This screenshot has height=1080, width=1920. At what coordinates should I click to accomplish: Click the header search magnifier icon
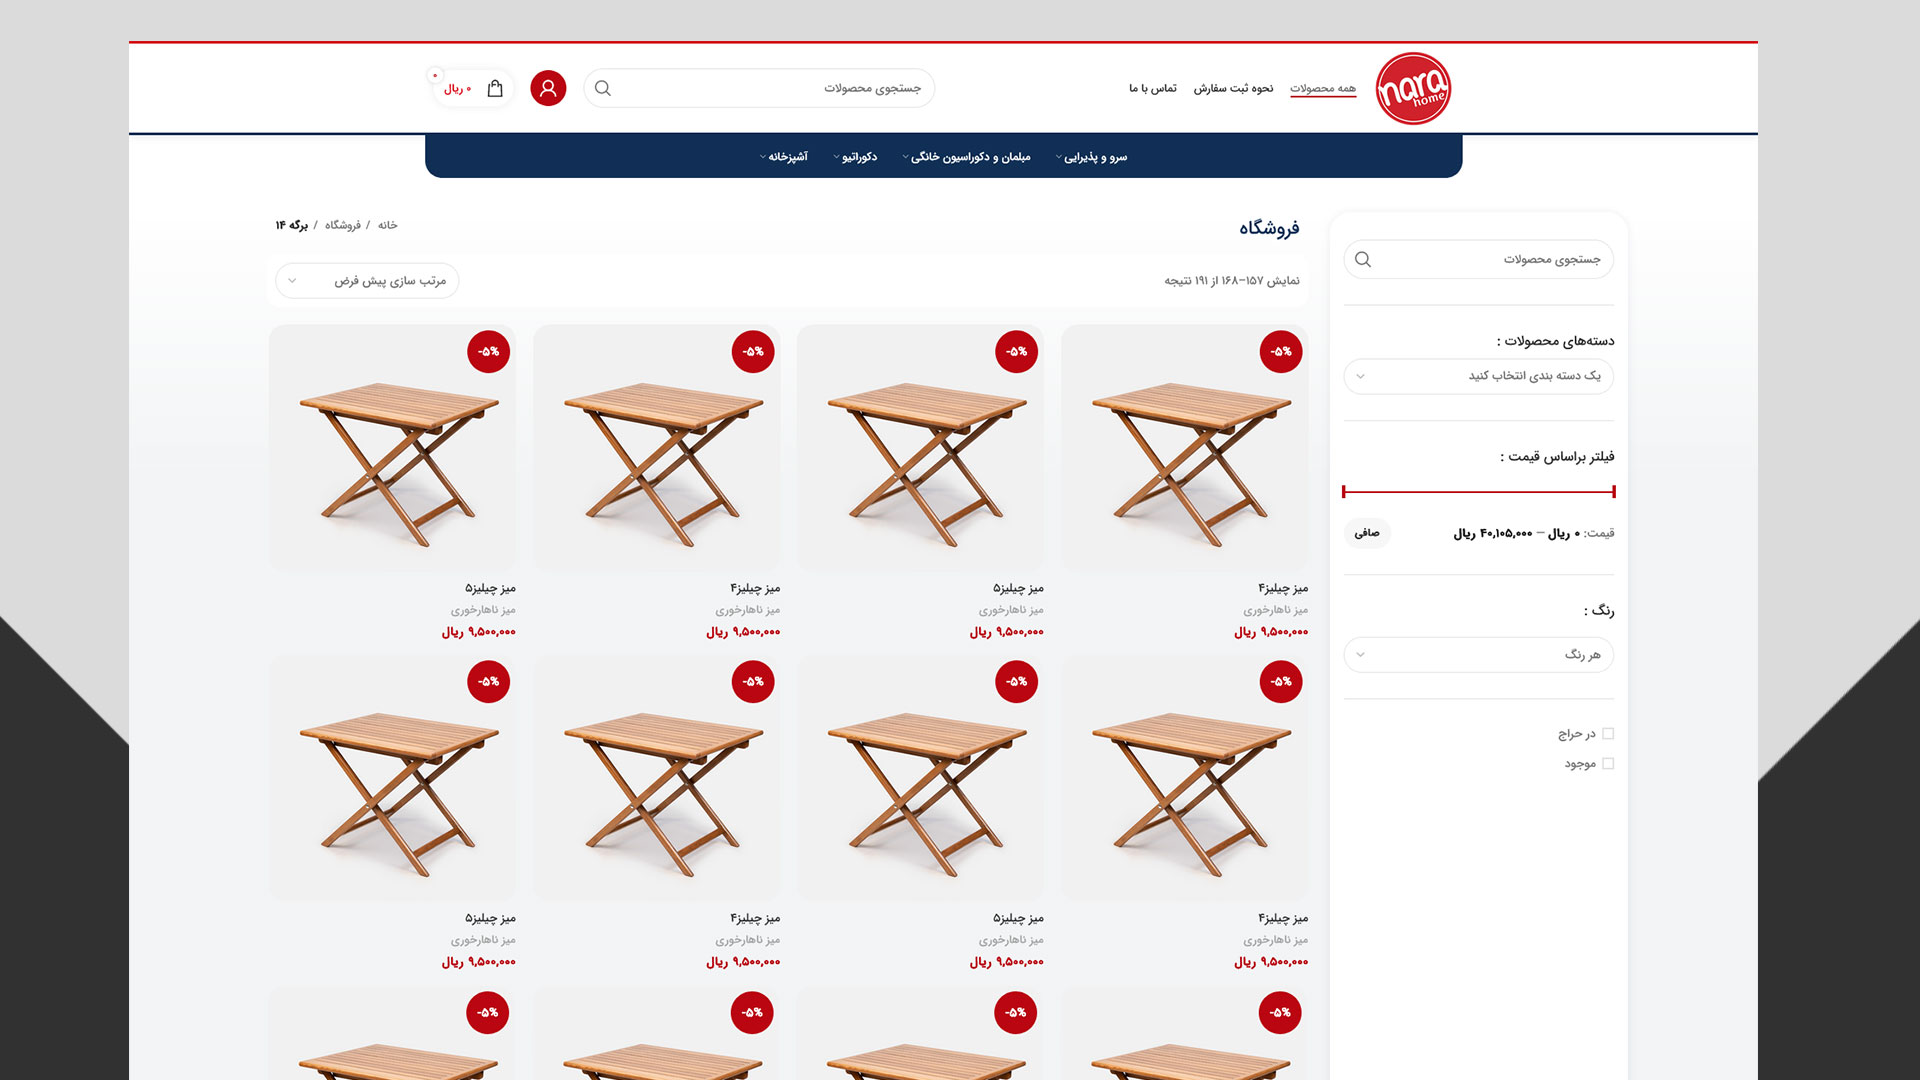pyautogui.click(x=603, y=88)
